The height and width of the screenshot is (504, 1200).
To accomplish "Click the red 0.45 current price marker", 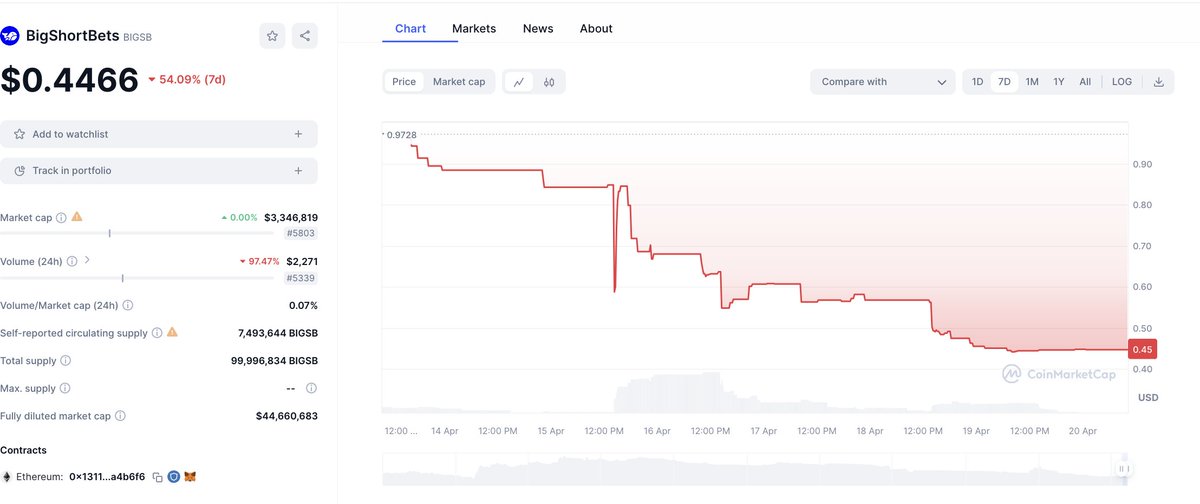I will (x=1142, y=349).
